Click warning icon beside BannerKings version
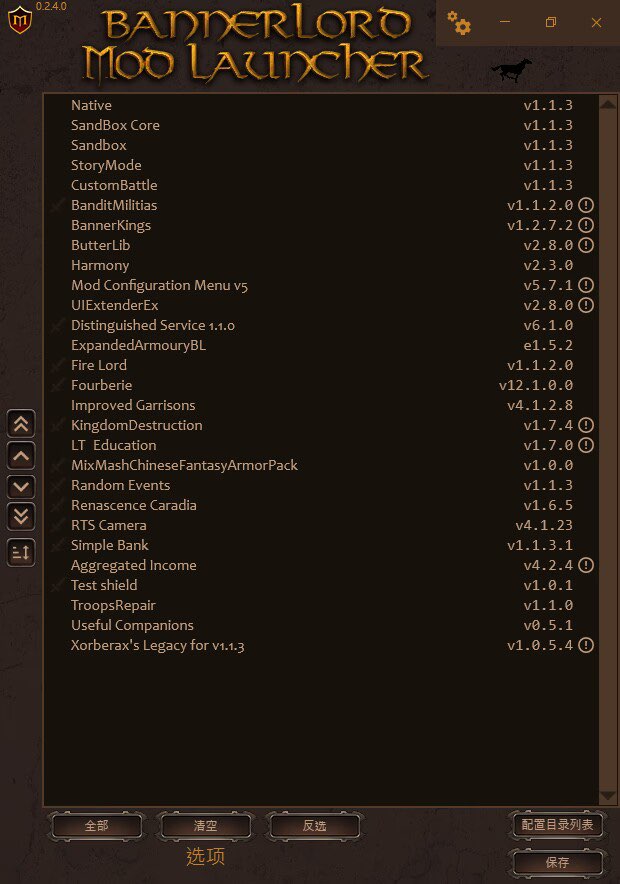The image size is (620, 884). pos(586,225)
